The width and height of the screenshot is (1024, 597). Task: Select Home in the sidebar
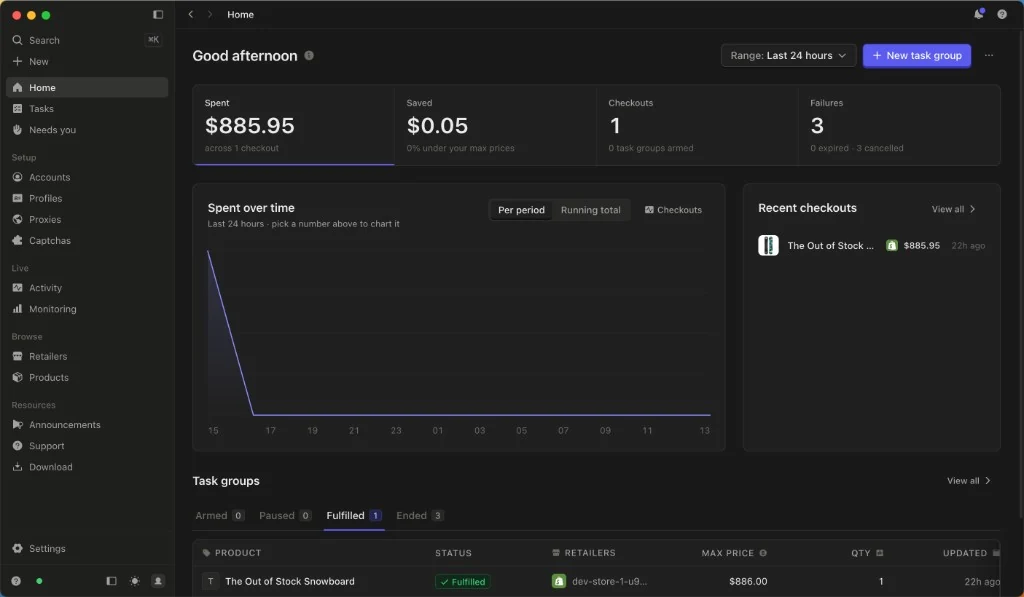[x=87, y=88]
